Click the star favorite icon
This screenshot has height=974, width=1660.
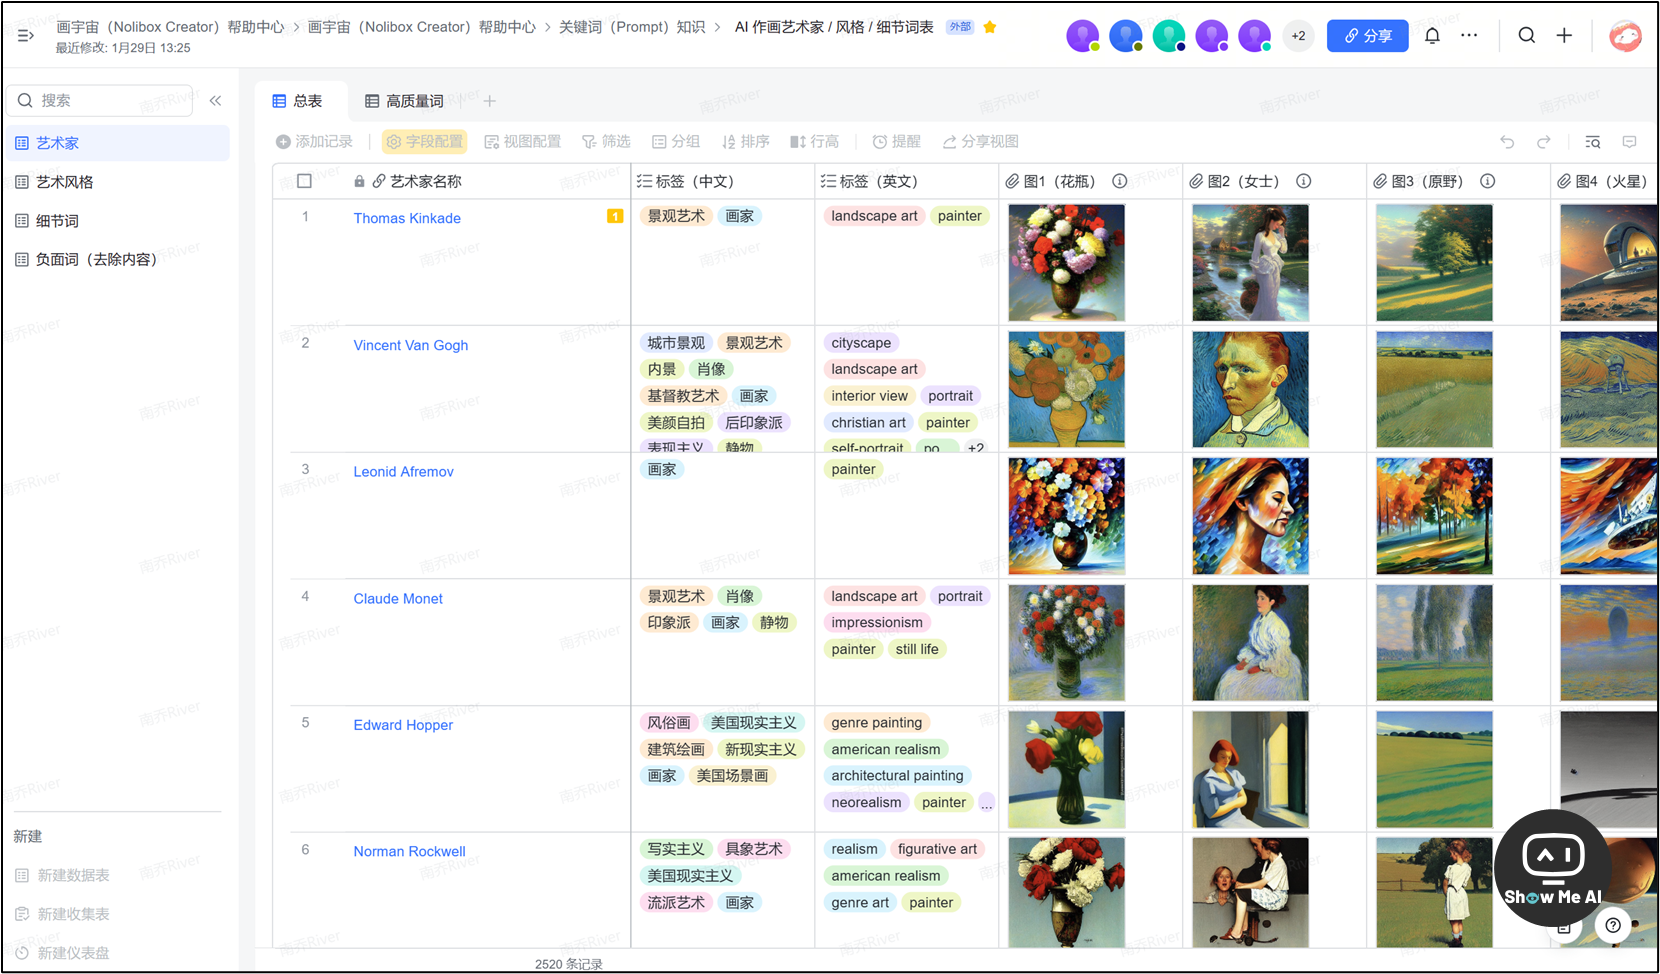[x=990, y=27]
